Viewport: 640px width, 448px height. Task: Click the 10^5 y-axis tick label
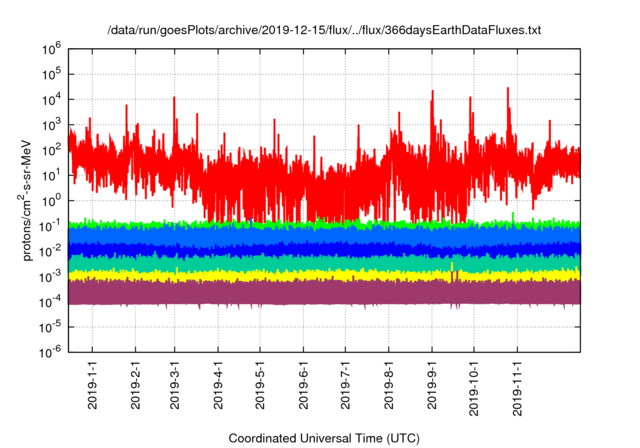(x=51, y=75)
